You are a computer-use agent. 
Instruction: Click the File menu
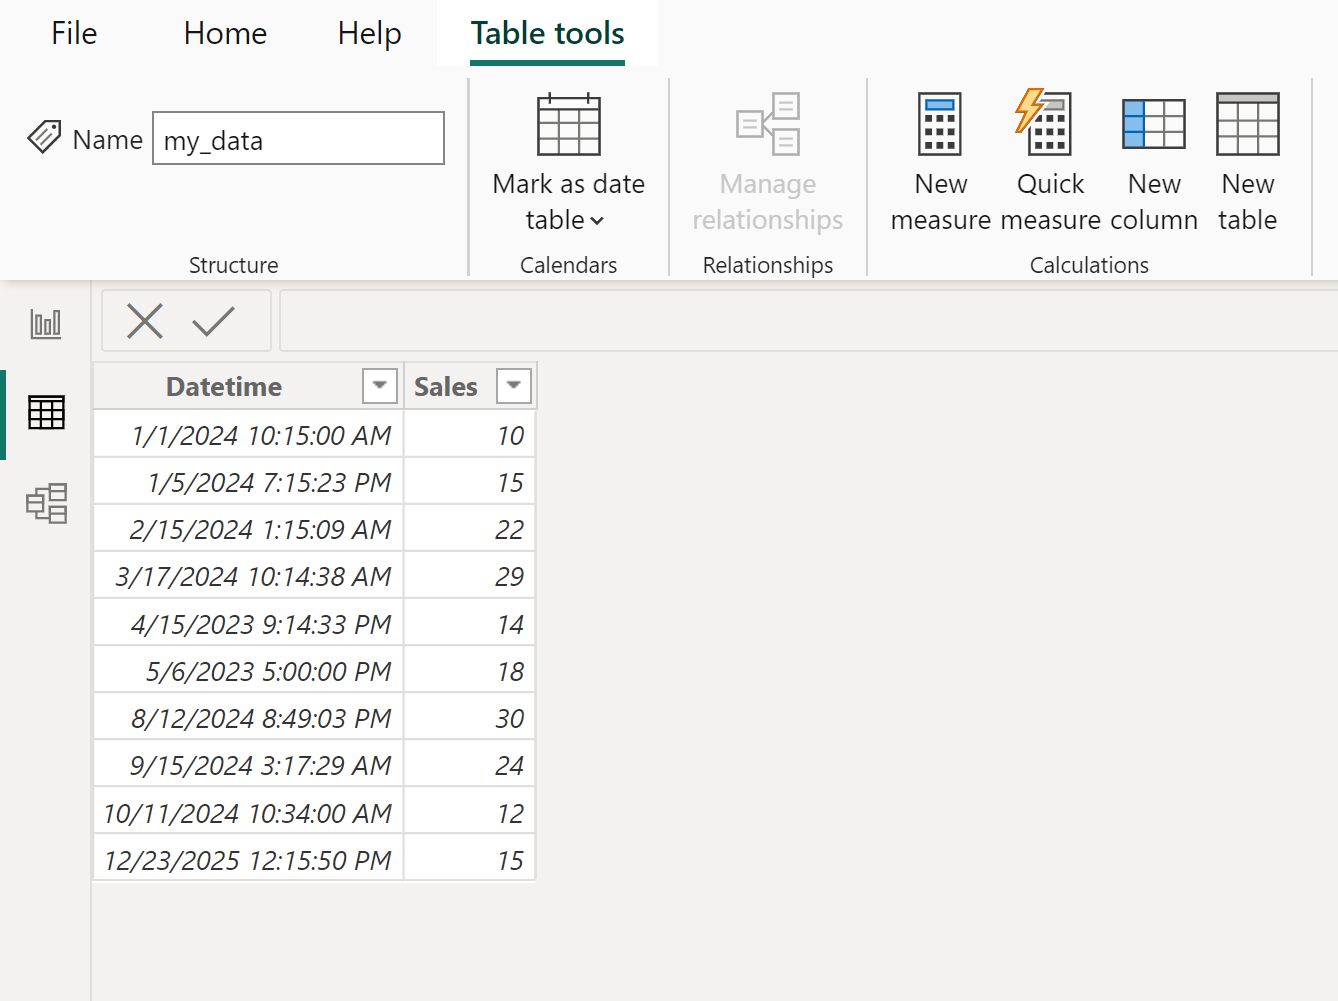click(73, 33)
